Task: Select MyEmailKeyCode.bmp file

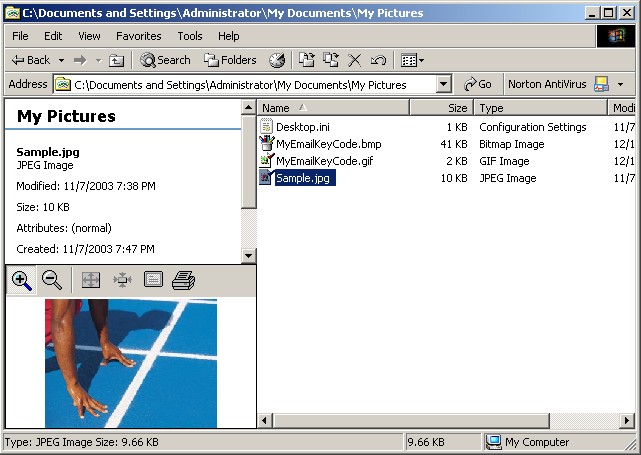Action: tap(329, 144)
